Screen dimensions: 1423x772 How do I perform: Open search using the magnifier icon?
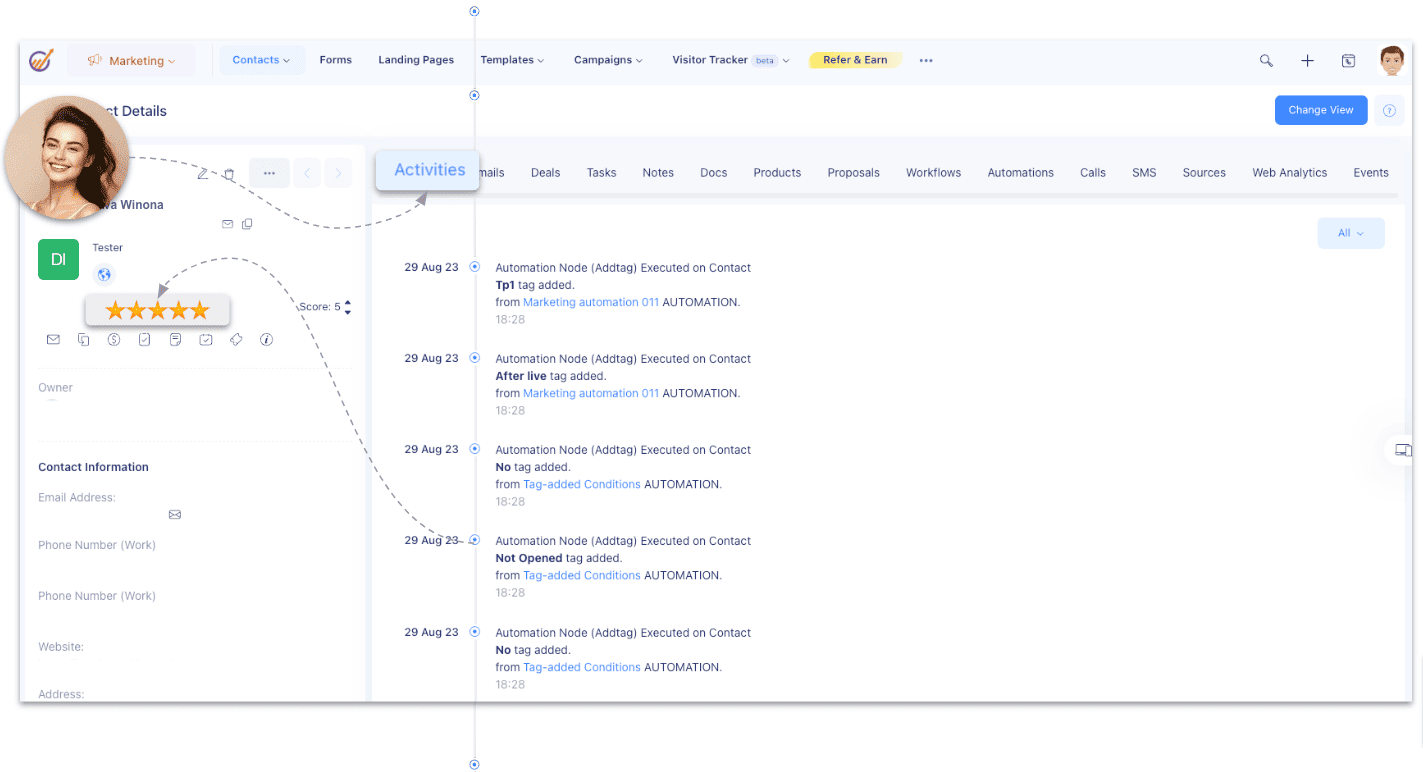pyautogui.click(x=1266, y=60)
